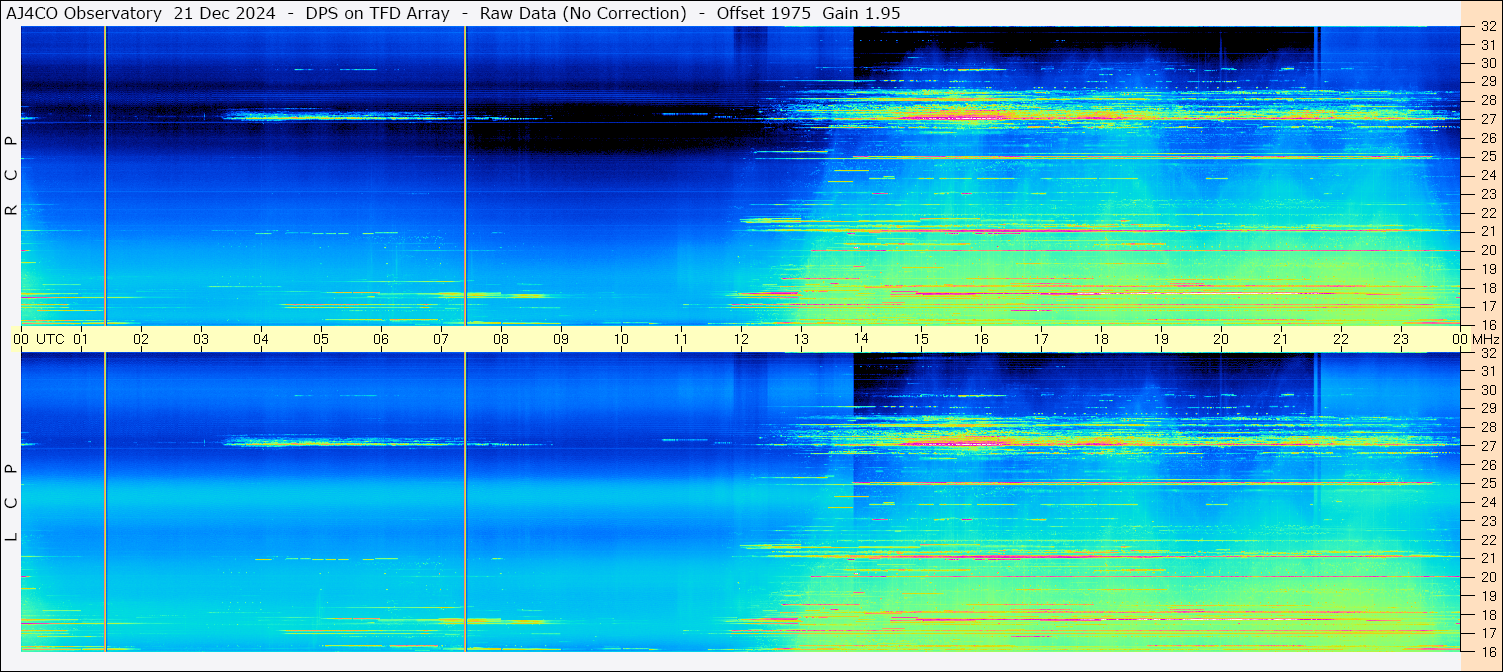Image resolution: width=1503 pixels, height=672 pixels.
Task: Select hour 11 on the UTC time axis
Action: 681,339
